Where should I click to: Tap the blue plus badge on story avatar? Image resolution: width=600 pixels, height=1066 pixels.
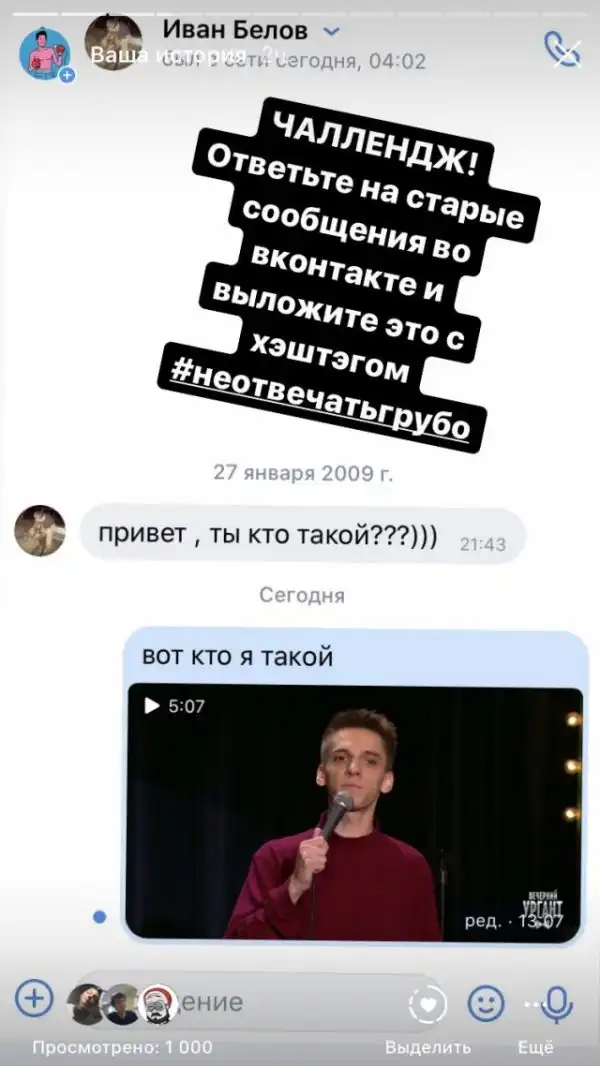[x=67, y=75]
